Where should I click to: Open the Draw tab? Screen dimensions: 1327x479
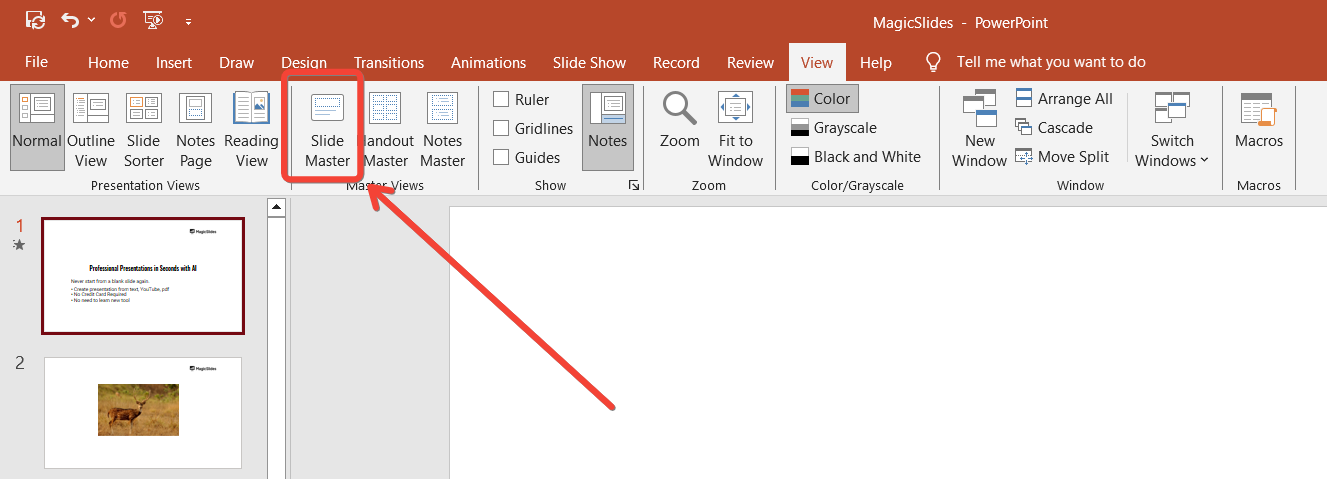tap(237, 62)
